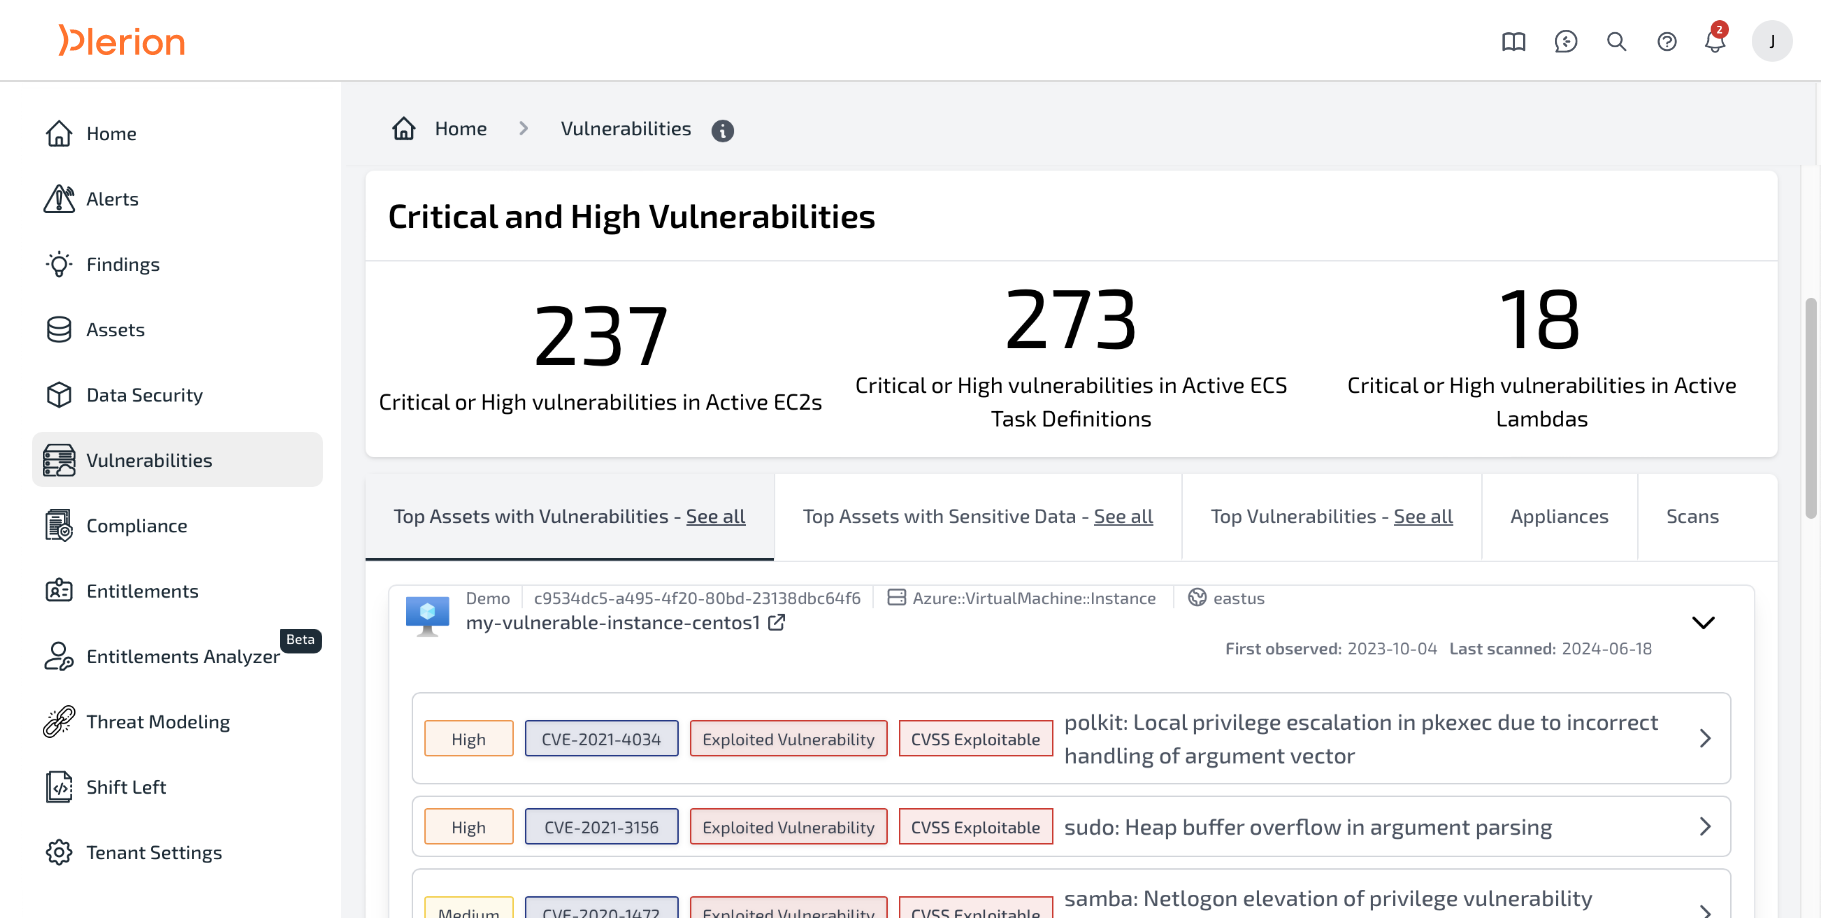Image resolution: width=1821 pixels, height=918 pixels.
Task: Expand the samba Netlogon vulnerability row
Action: (x=1705, y=909)
